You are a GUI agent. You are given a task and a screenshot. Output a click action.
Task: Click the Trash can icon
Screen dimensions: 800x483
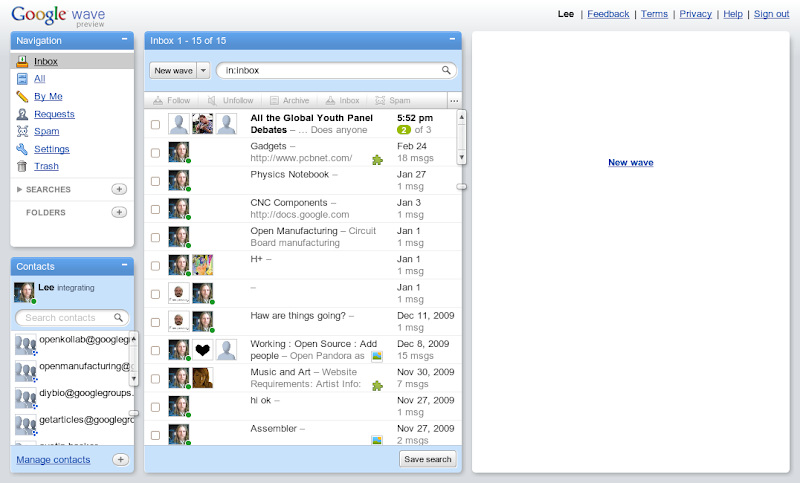pyautogui.click(x=22, y=166)
